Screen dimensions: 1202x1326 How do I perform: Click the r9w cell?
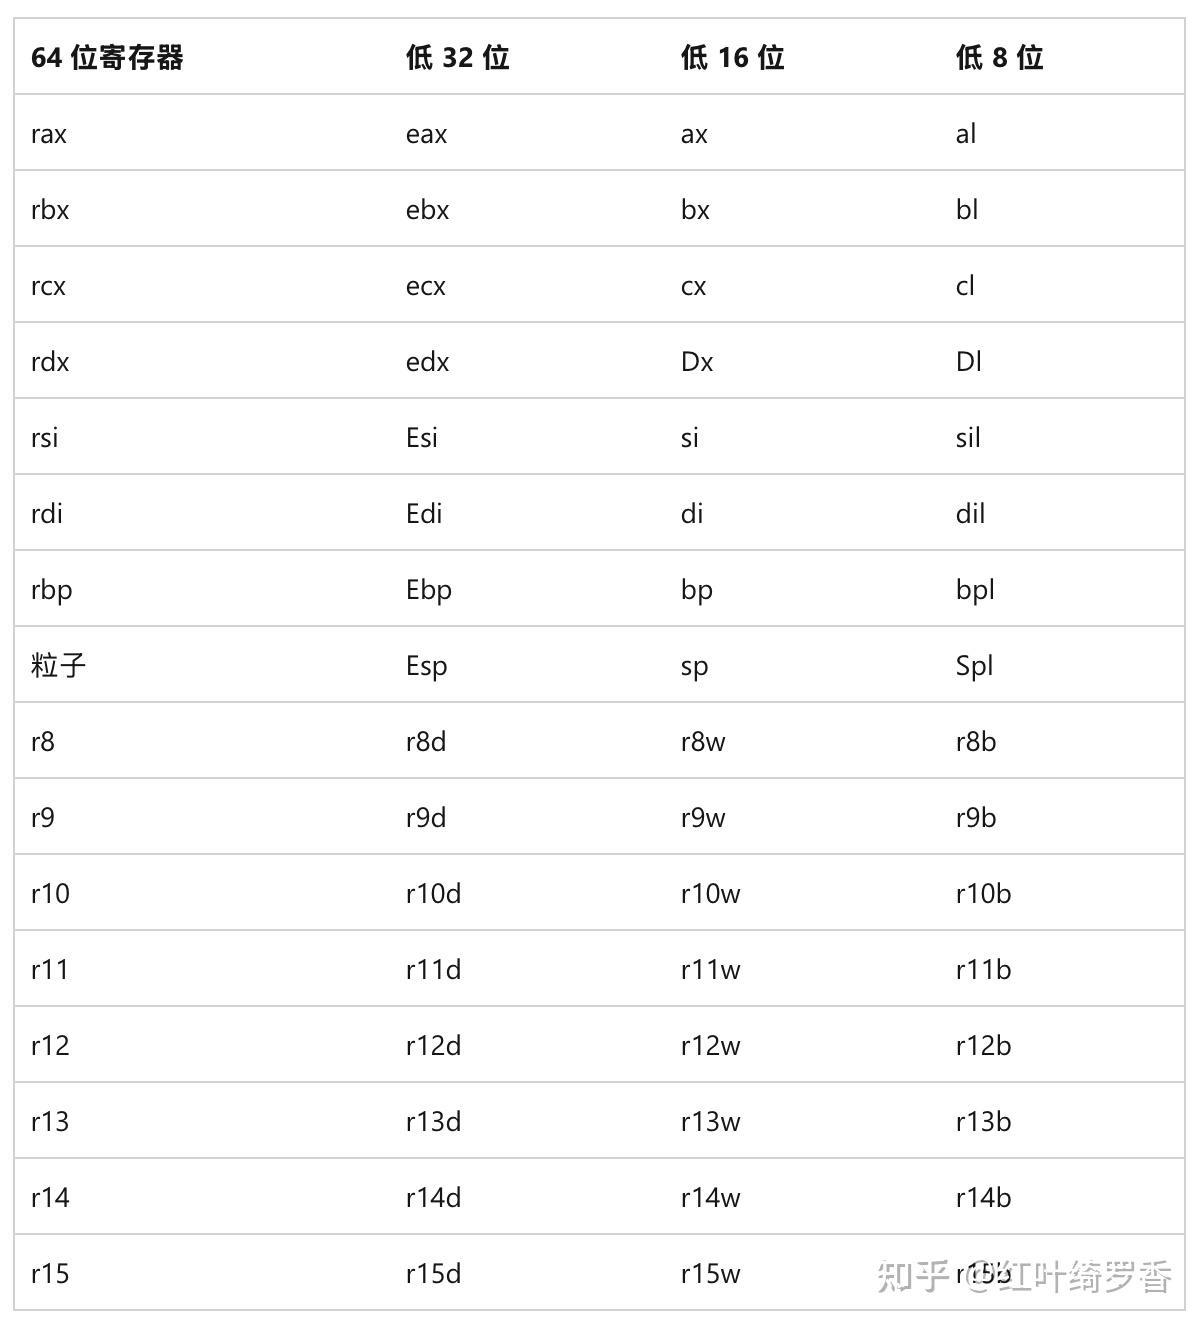pyautogui.click(x=702, y=818)
